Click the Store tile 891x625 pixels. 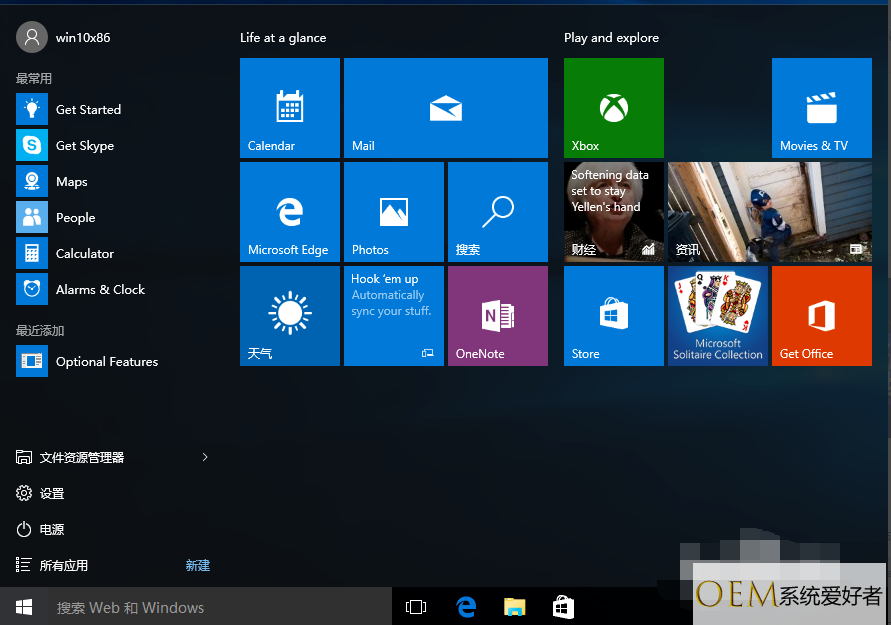[x=613, y=315]
